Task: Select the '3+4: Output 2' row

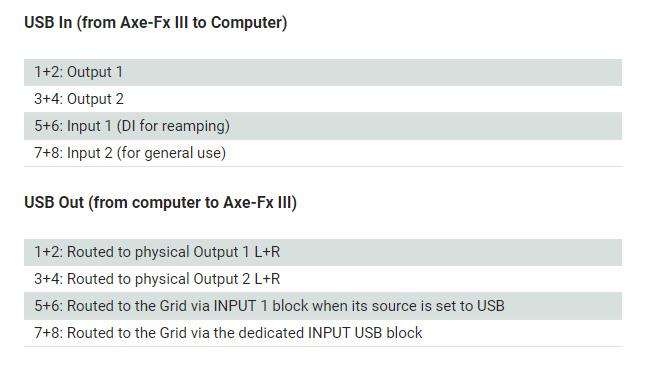Action: pos(323,99)
